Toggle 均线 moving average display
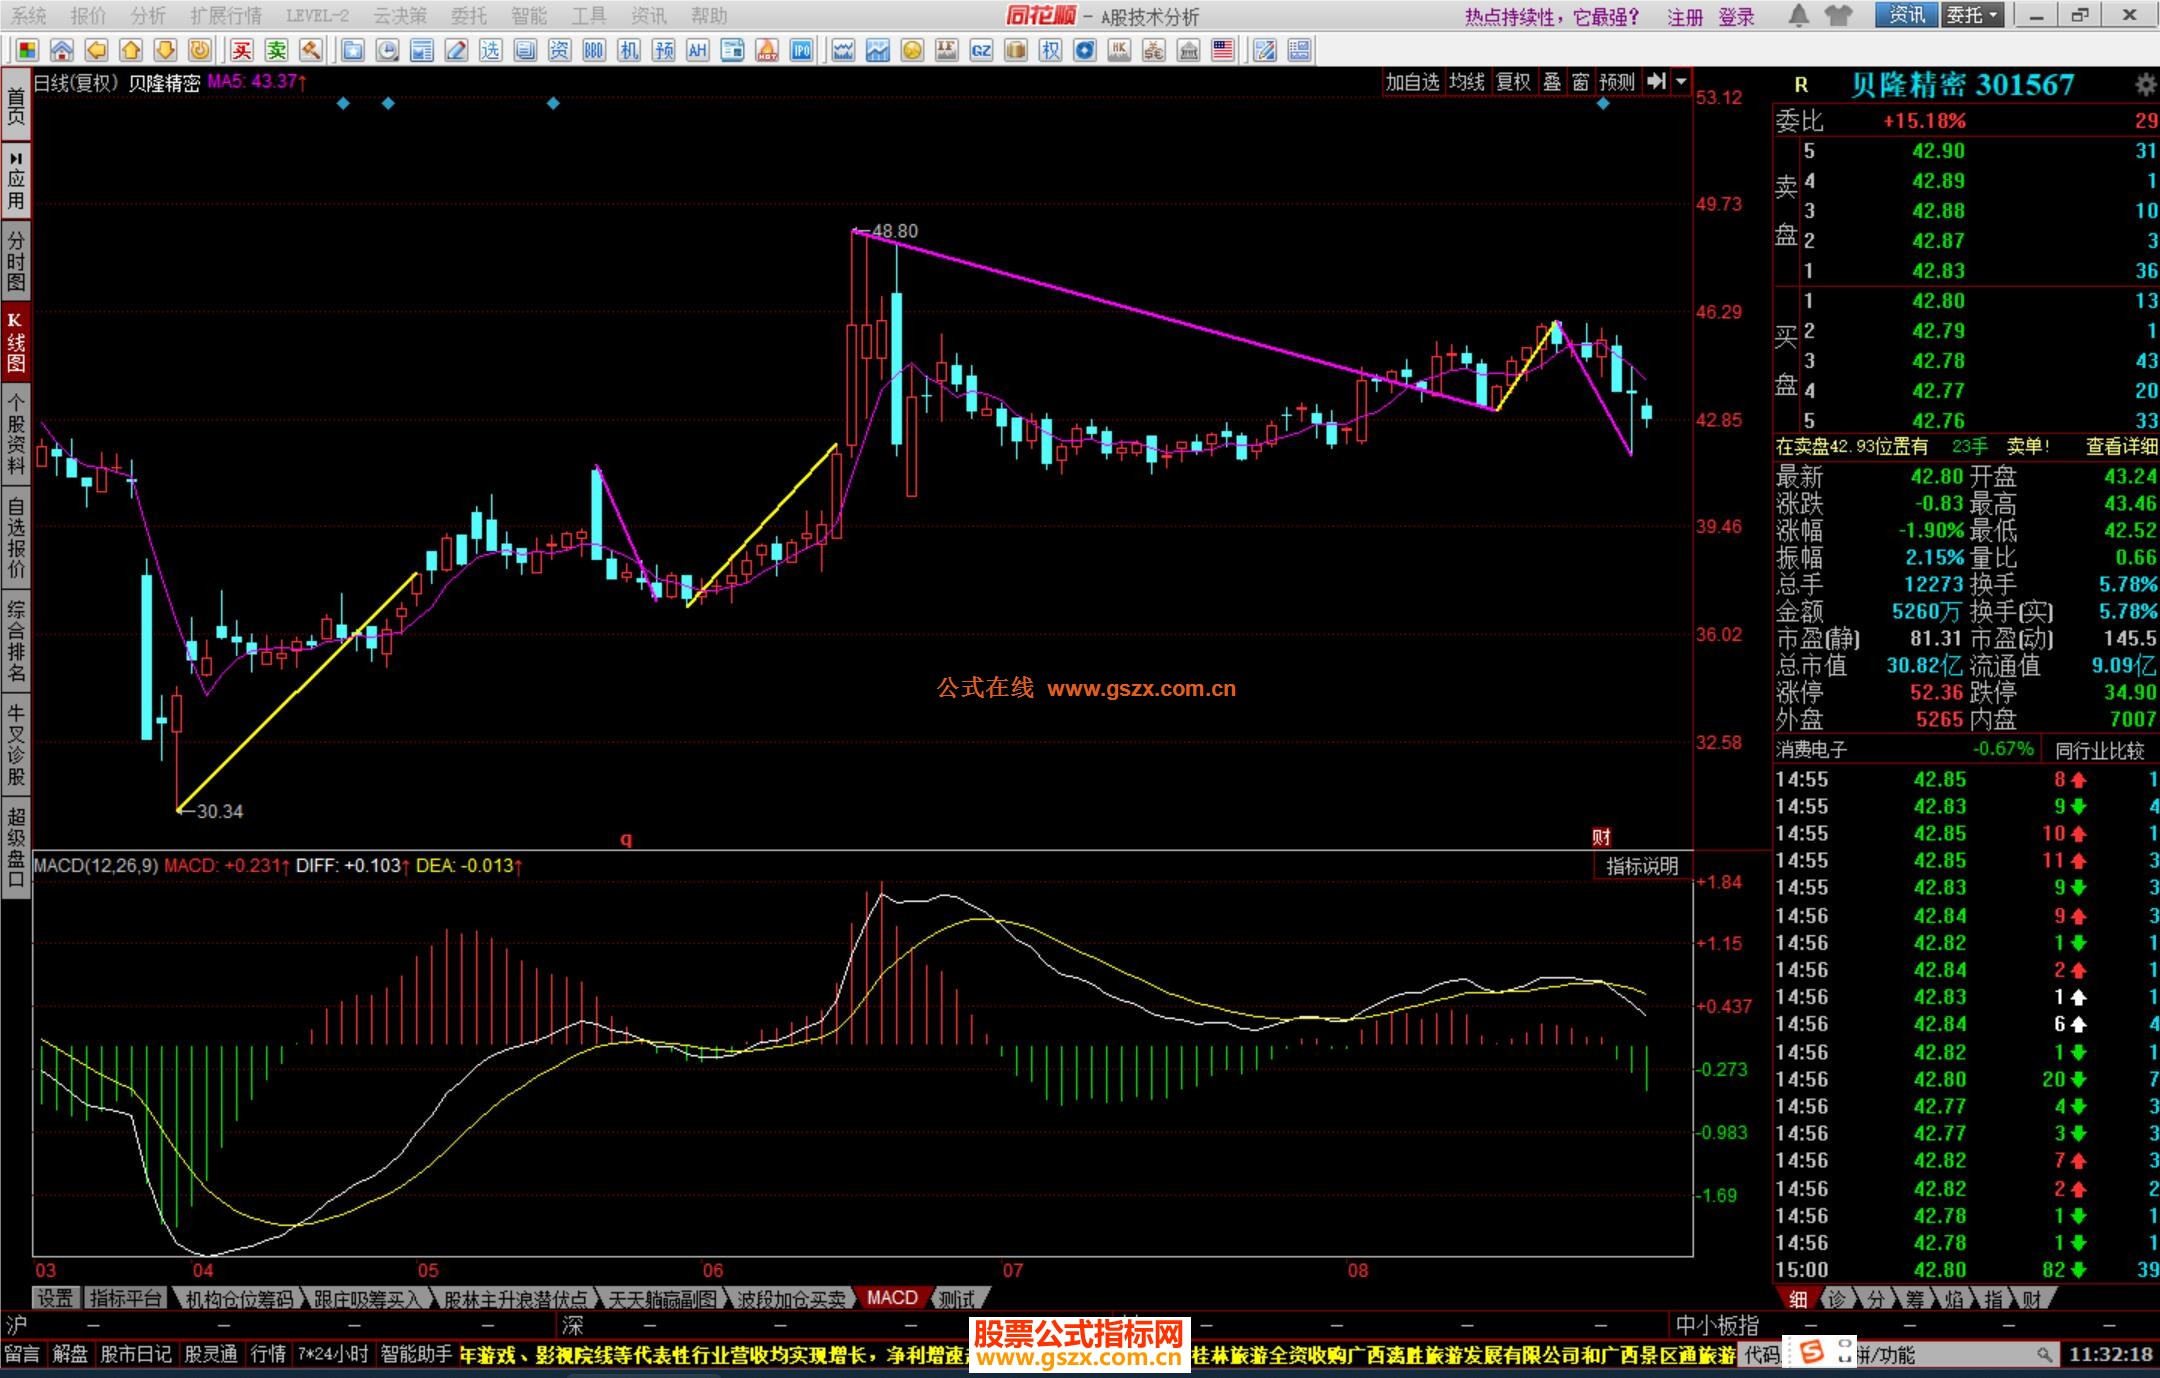2160x1378 pixels. pos(1467,82)
